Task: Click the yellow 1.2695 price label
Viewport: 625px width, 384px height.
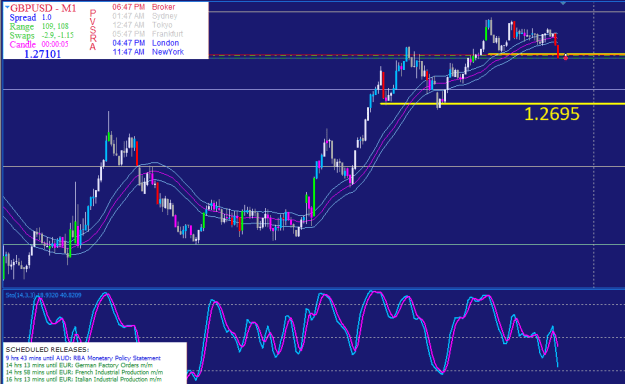Action: [x=552, y=114]
